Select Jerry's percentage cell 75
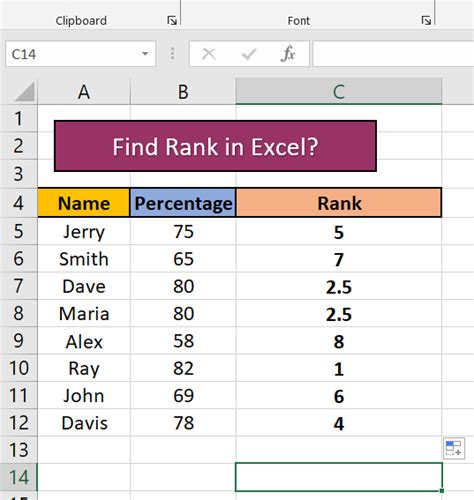This screenshot has width=474, height=500. 183,231
